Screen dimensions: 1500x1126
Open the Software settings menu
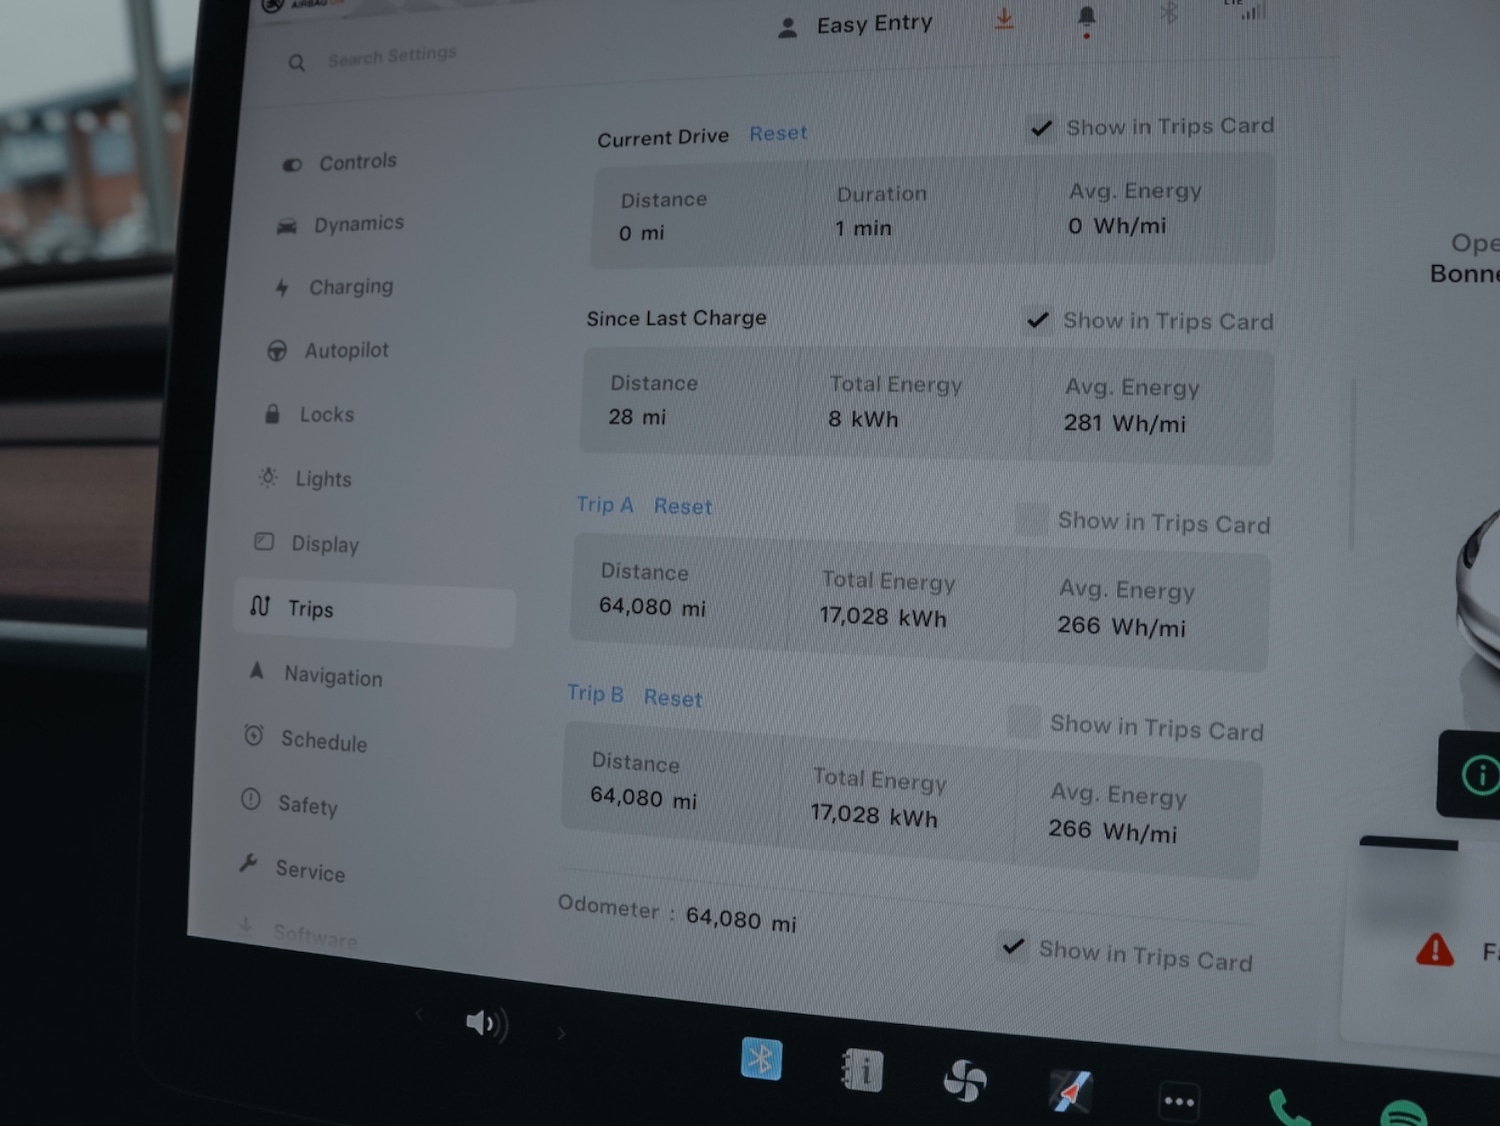(298, 934)
